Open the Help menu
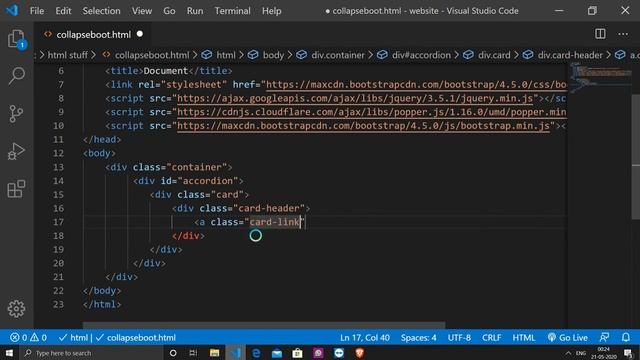Screen dimensions: 640x360 pyautogui.click(x=271, y=11)
